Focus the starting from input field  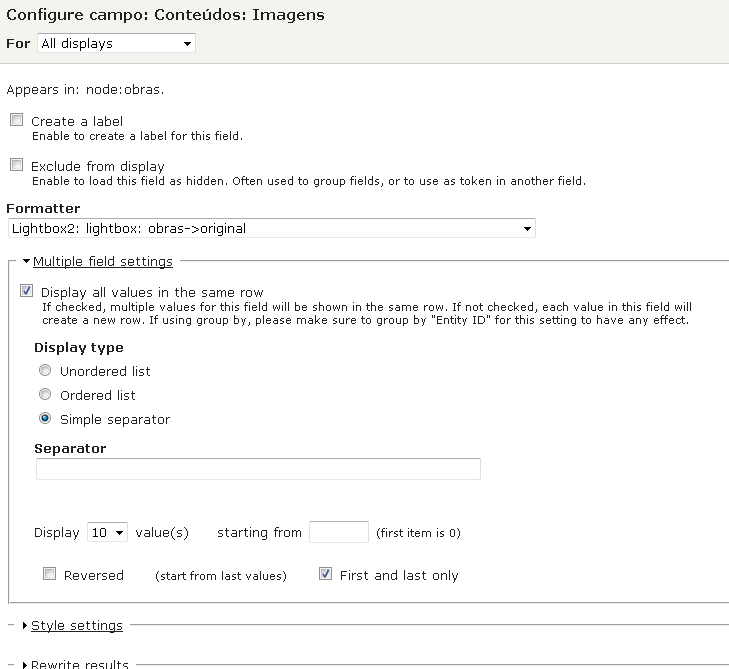[339, 532]
